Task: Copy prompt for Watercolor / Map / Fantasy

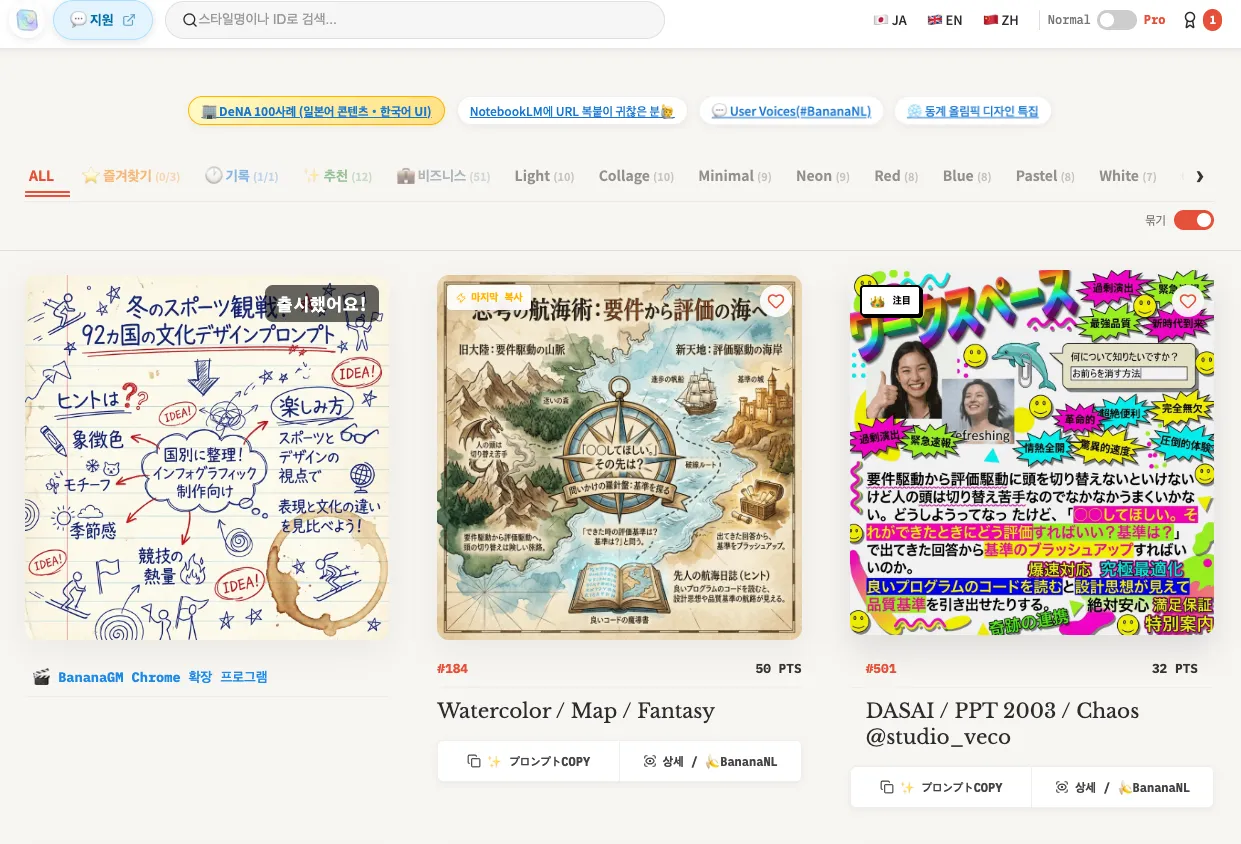Action: point(528,761)
